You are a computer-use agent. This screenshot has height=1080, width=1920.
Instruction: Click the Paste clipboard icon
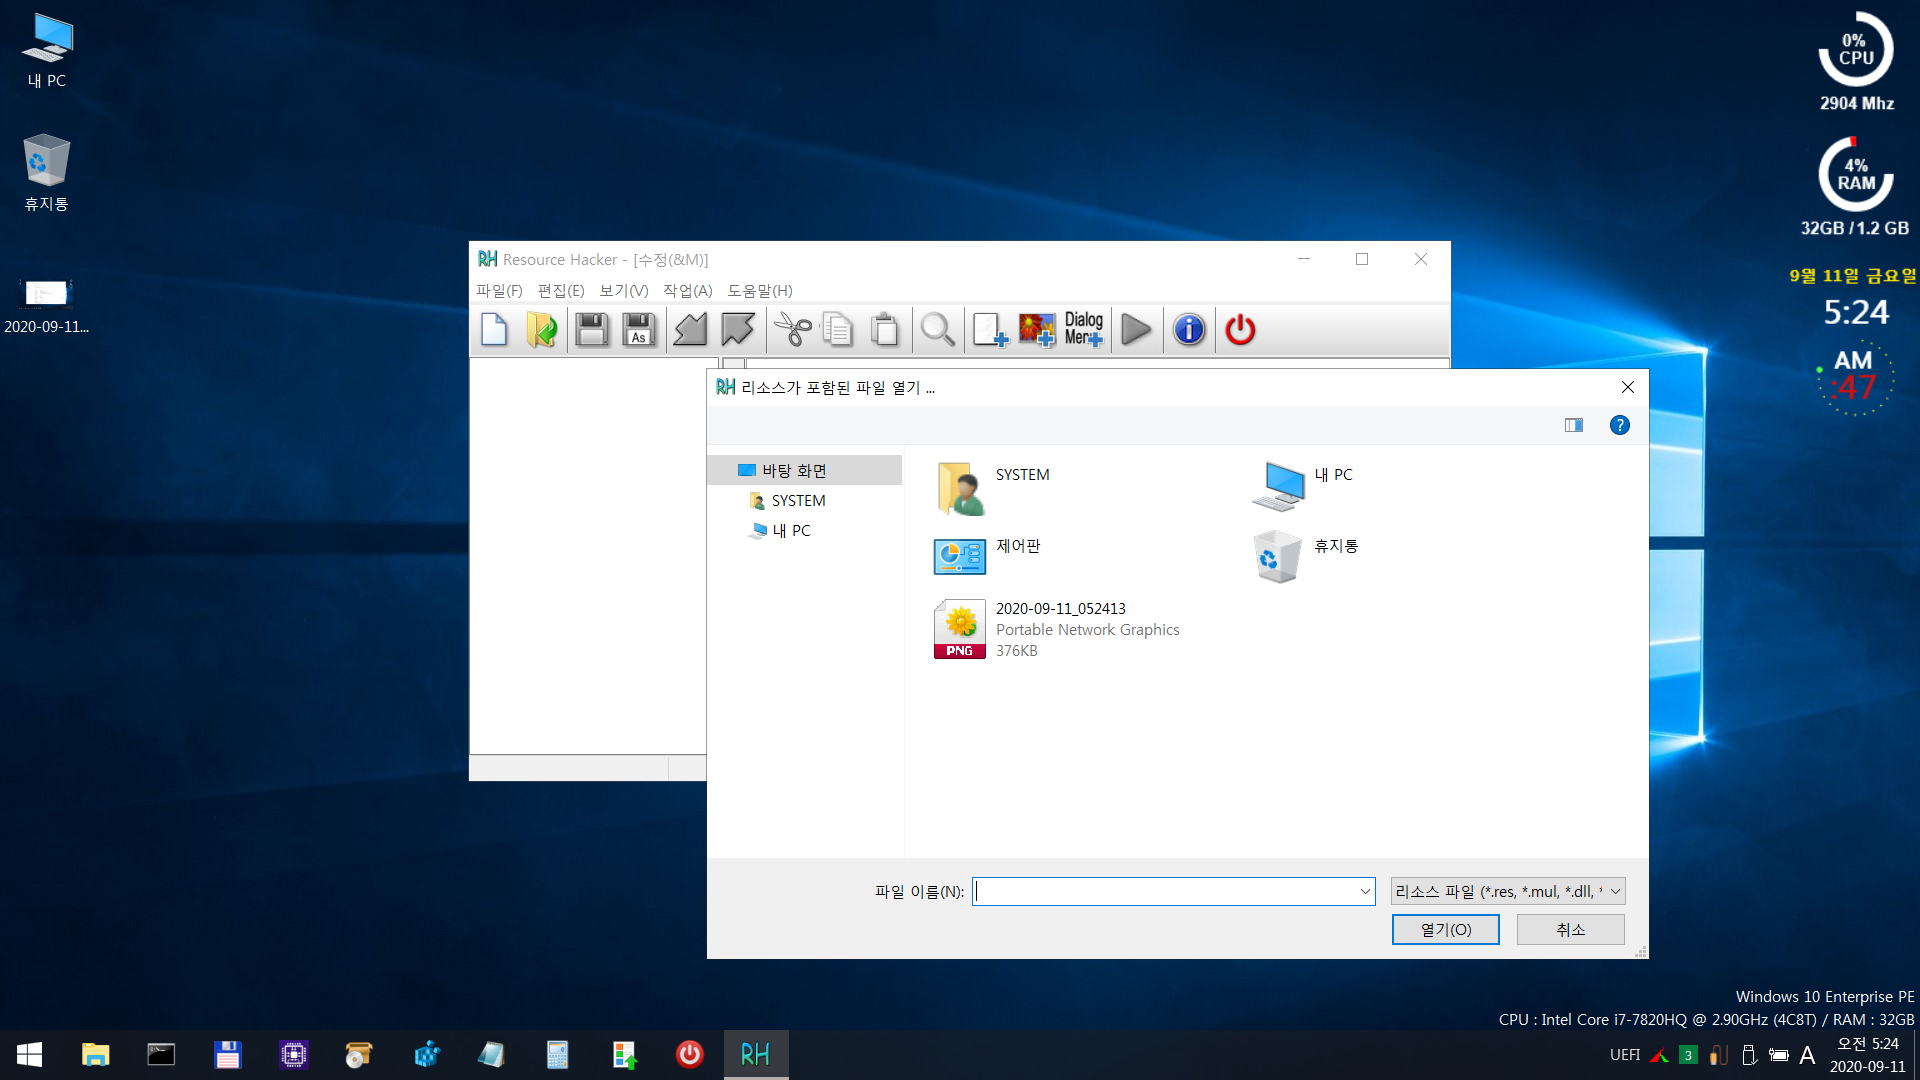pyautogui.click(x=885, y=330)
